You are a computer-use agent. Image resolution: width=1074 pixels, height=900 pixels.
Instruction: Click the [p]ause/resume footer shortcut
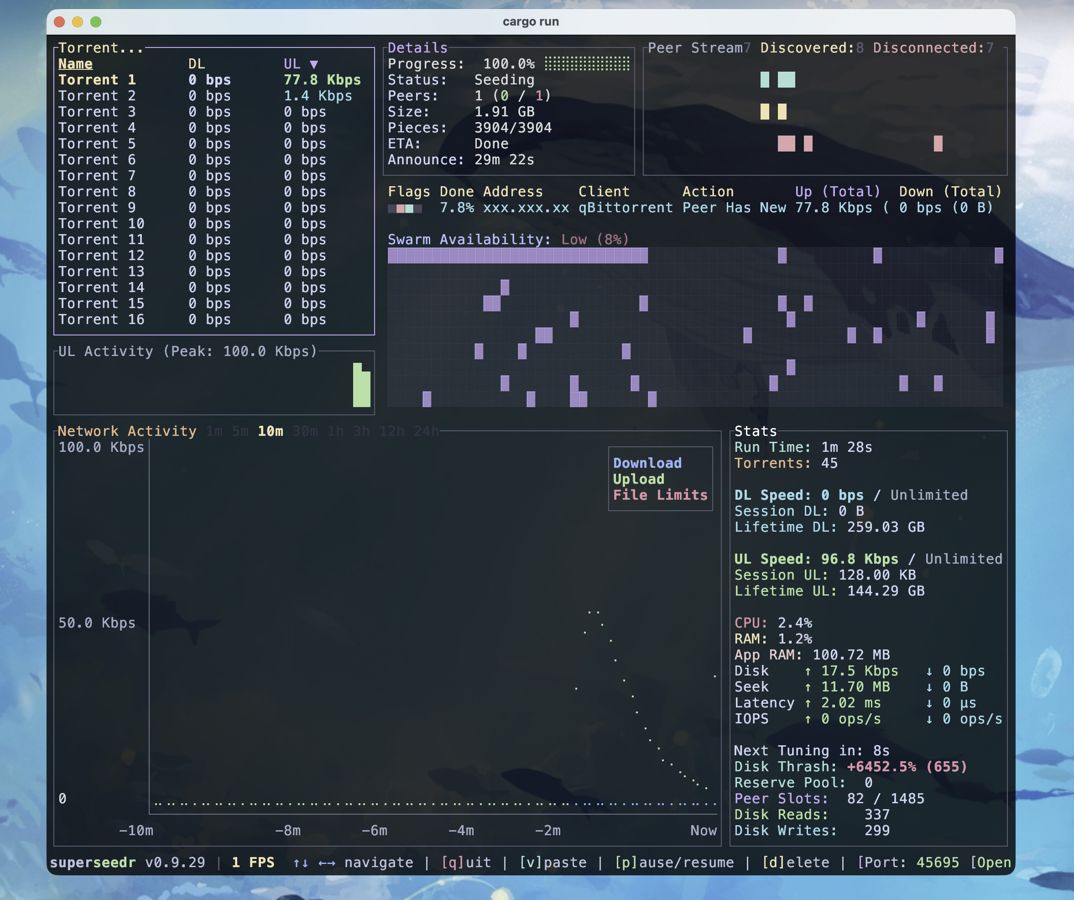pos(674,862)
